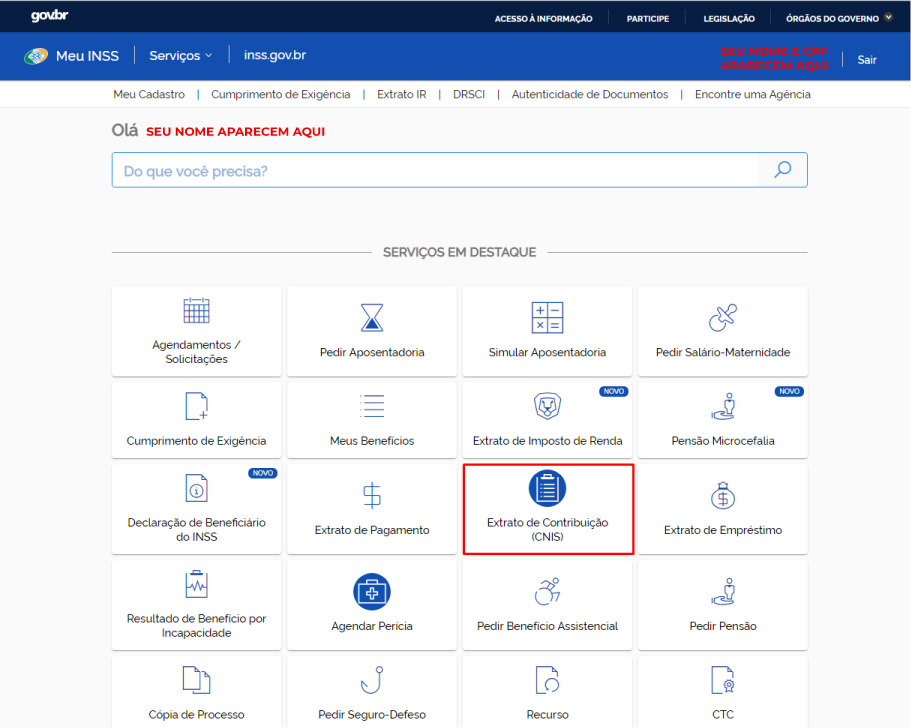Screen dimensions: 911x728
Task: Click the Pedir Salário-Maternidade label
Action: [x=723, y=352]
